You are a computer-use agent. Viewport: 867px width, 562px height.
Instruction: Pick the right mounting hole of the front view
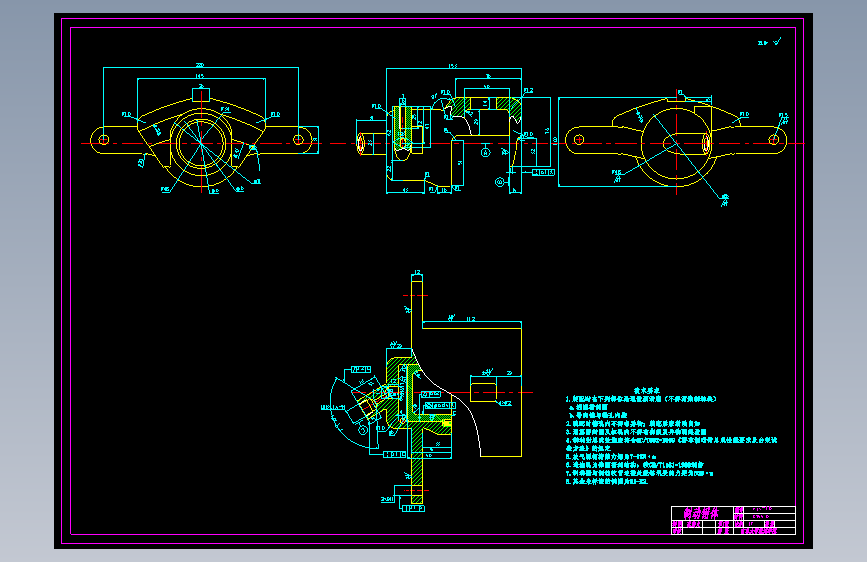299,139
